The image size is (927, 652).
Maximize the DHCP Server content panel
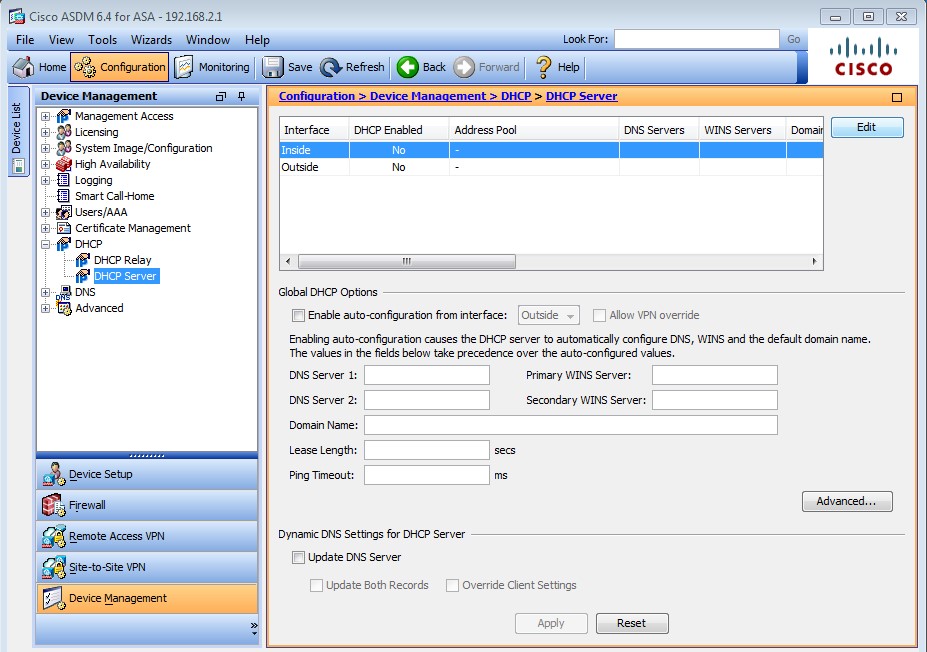click(x=897, y=97)
